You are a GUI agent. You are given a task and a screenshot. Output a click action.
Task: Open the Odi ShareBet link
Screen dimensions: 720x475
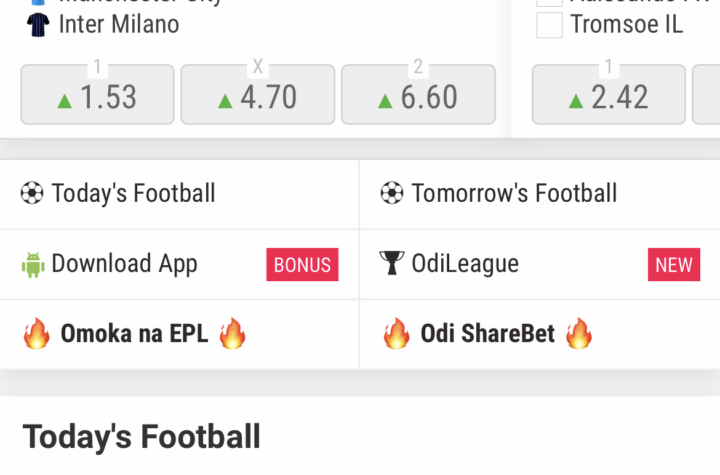coord(540,334)
